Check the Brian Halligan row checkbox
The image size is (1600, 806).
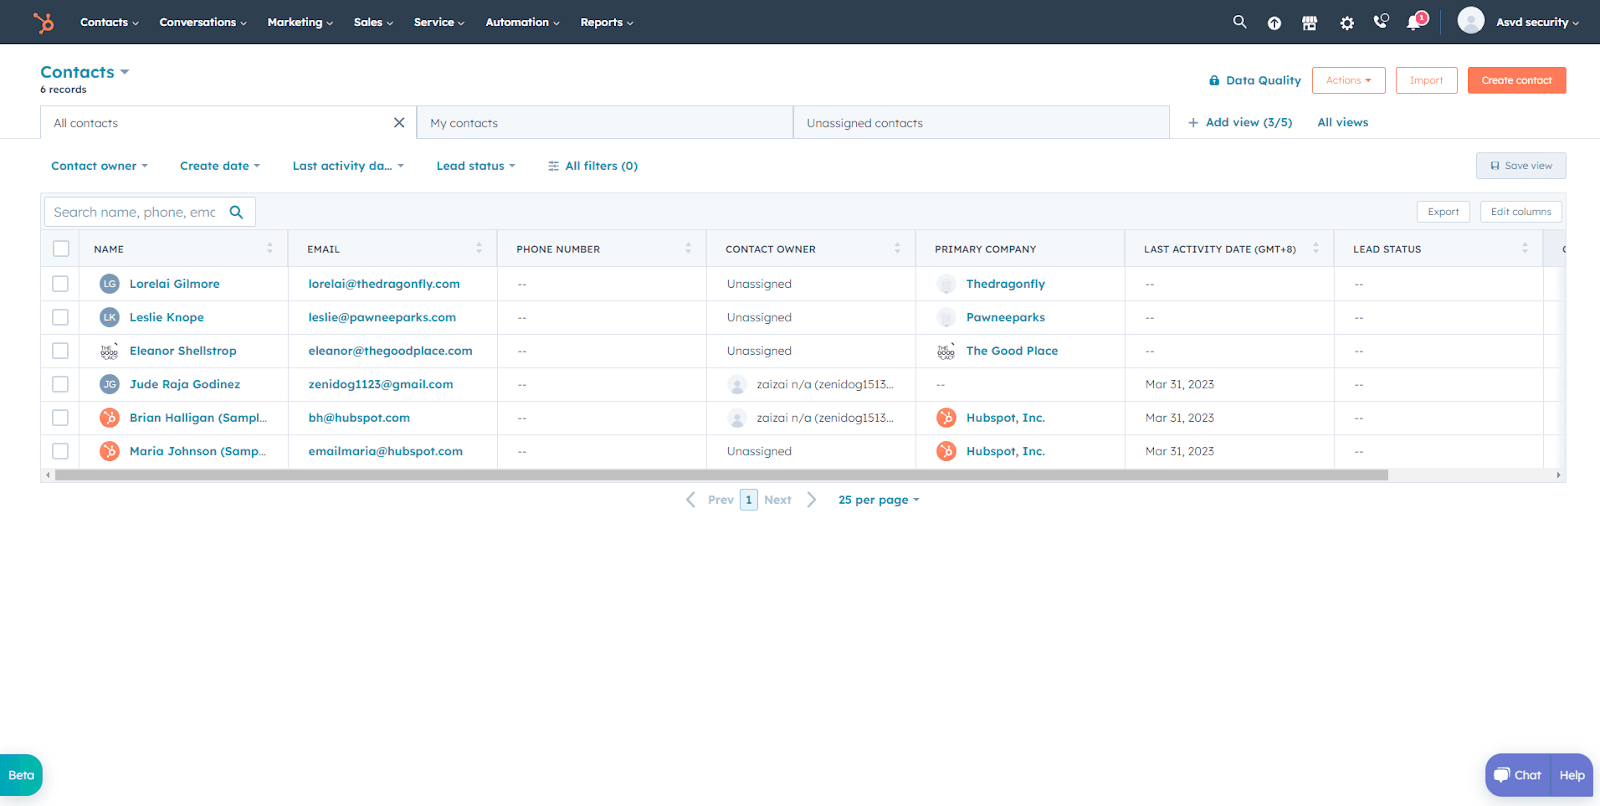61,418
